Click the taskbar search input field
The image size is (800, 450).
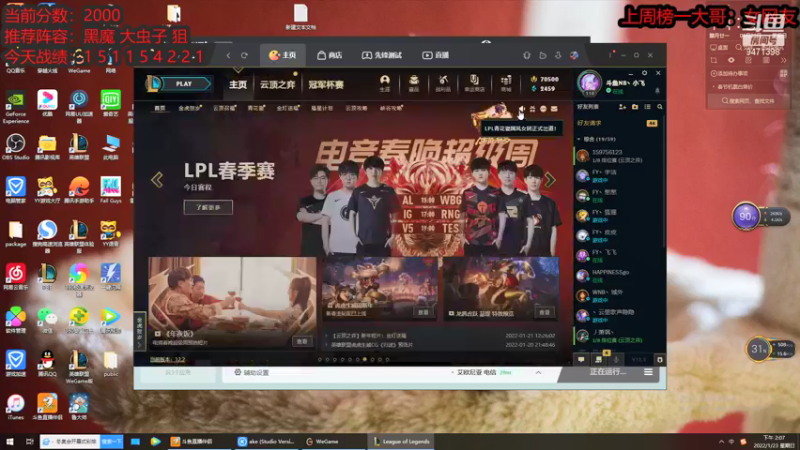tap(70, 441)
